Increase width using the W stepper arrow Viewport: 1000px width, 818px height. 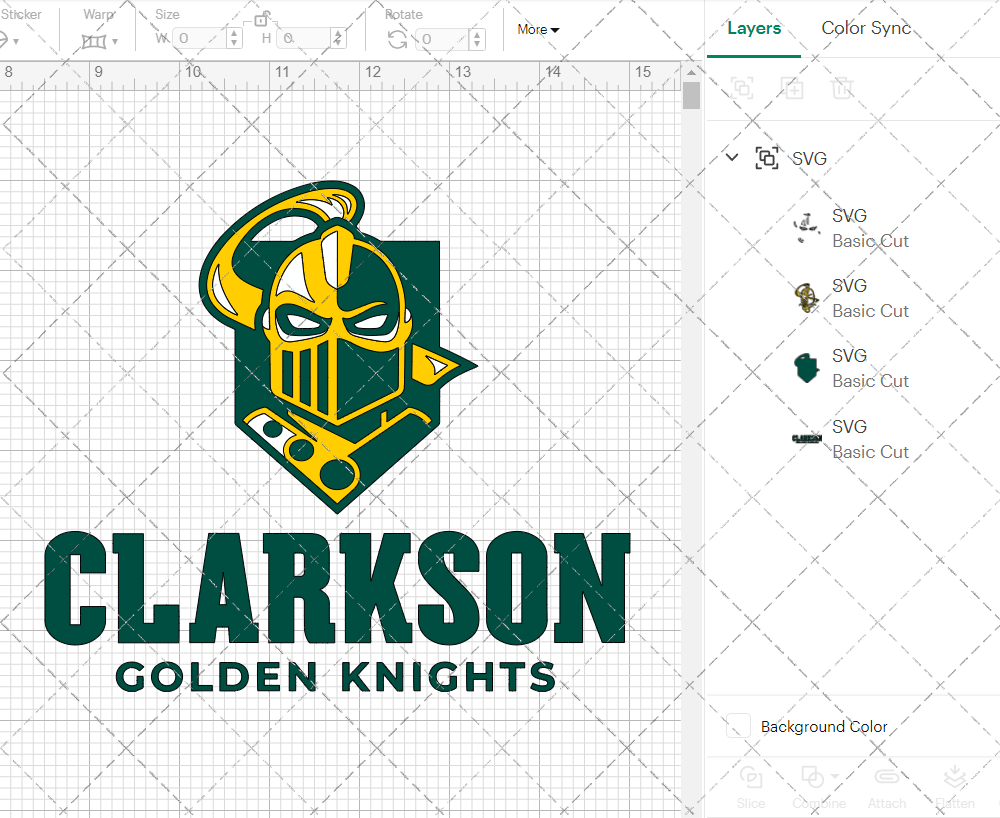(x=235, y=31)
